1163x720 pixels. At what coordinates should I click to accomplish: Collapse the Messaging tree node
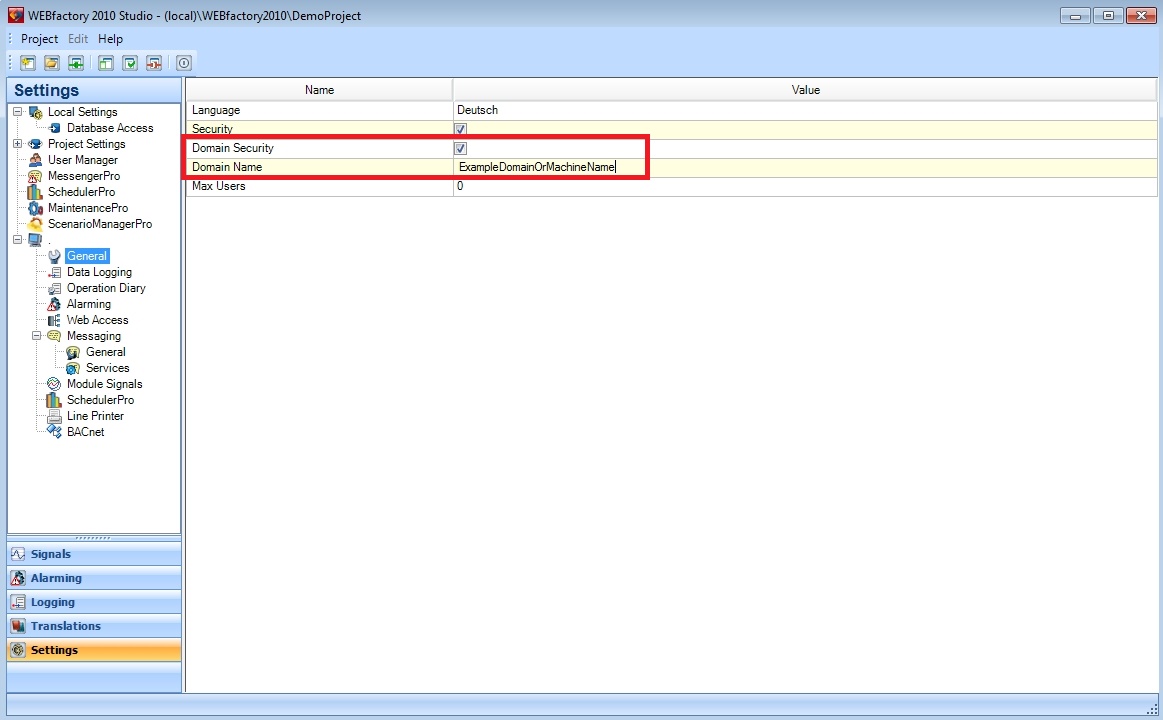click(x=37, y=336)
